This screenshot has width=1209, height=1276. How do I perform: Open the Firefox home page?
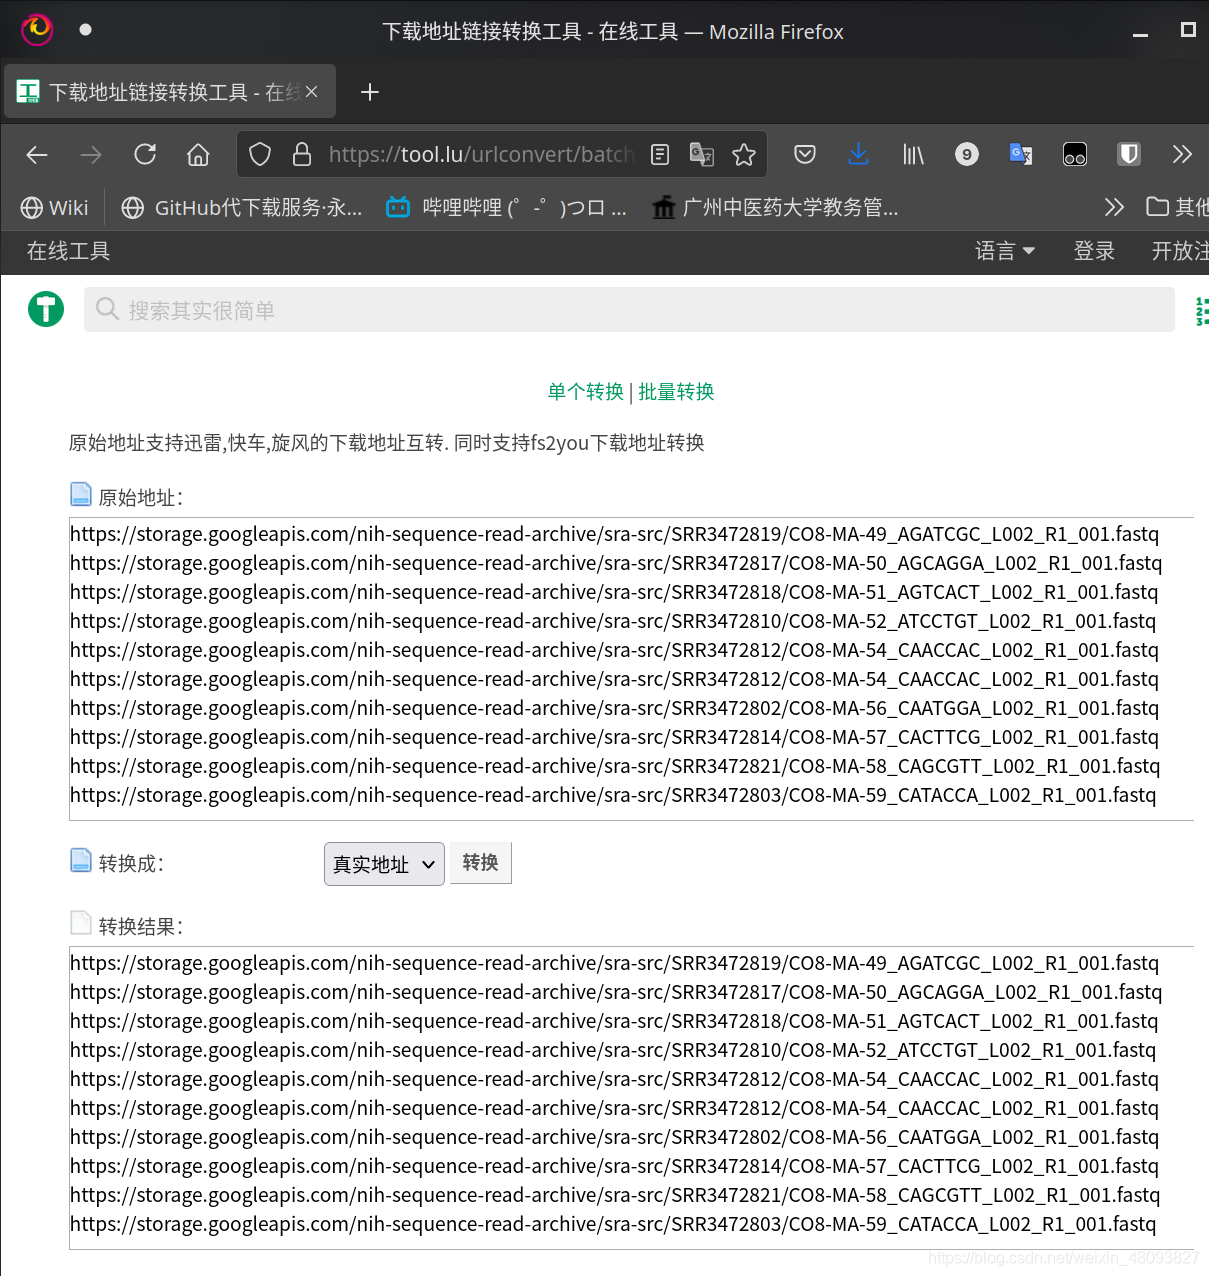198,154
